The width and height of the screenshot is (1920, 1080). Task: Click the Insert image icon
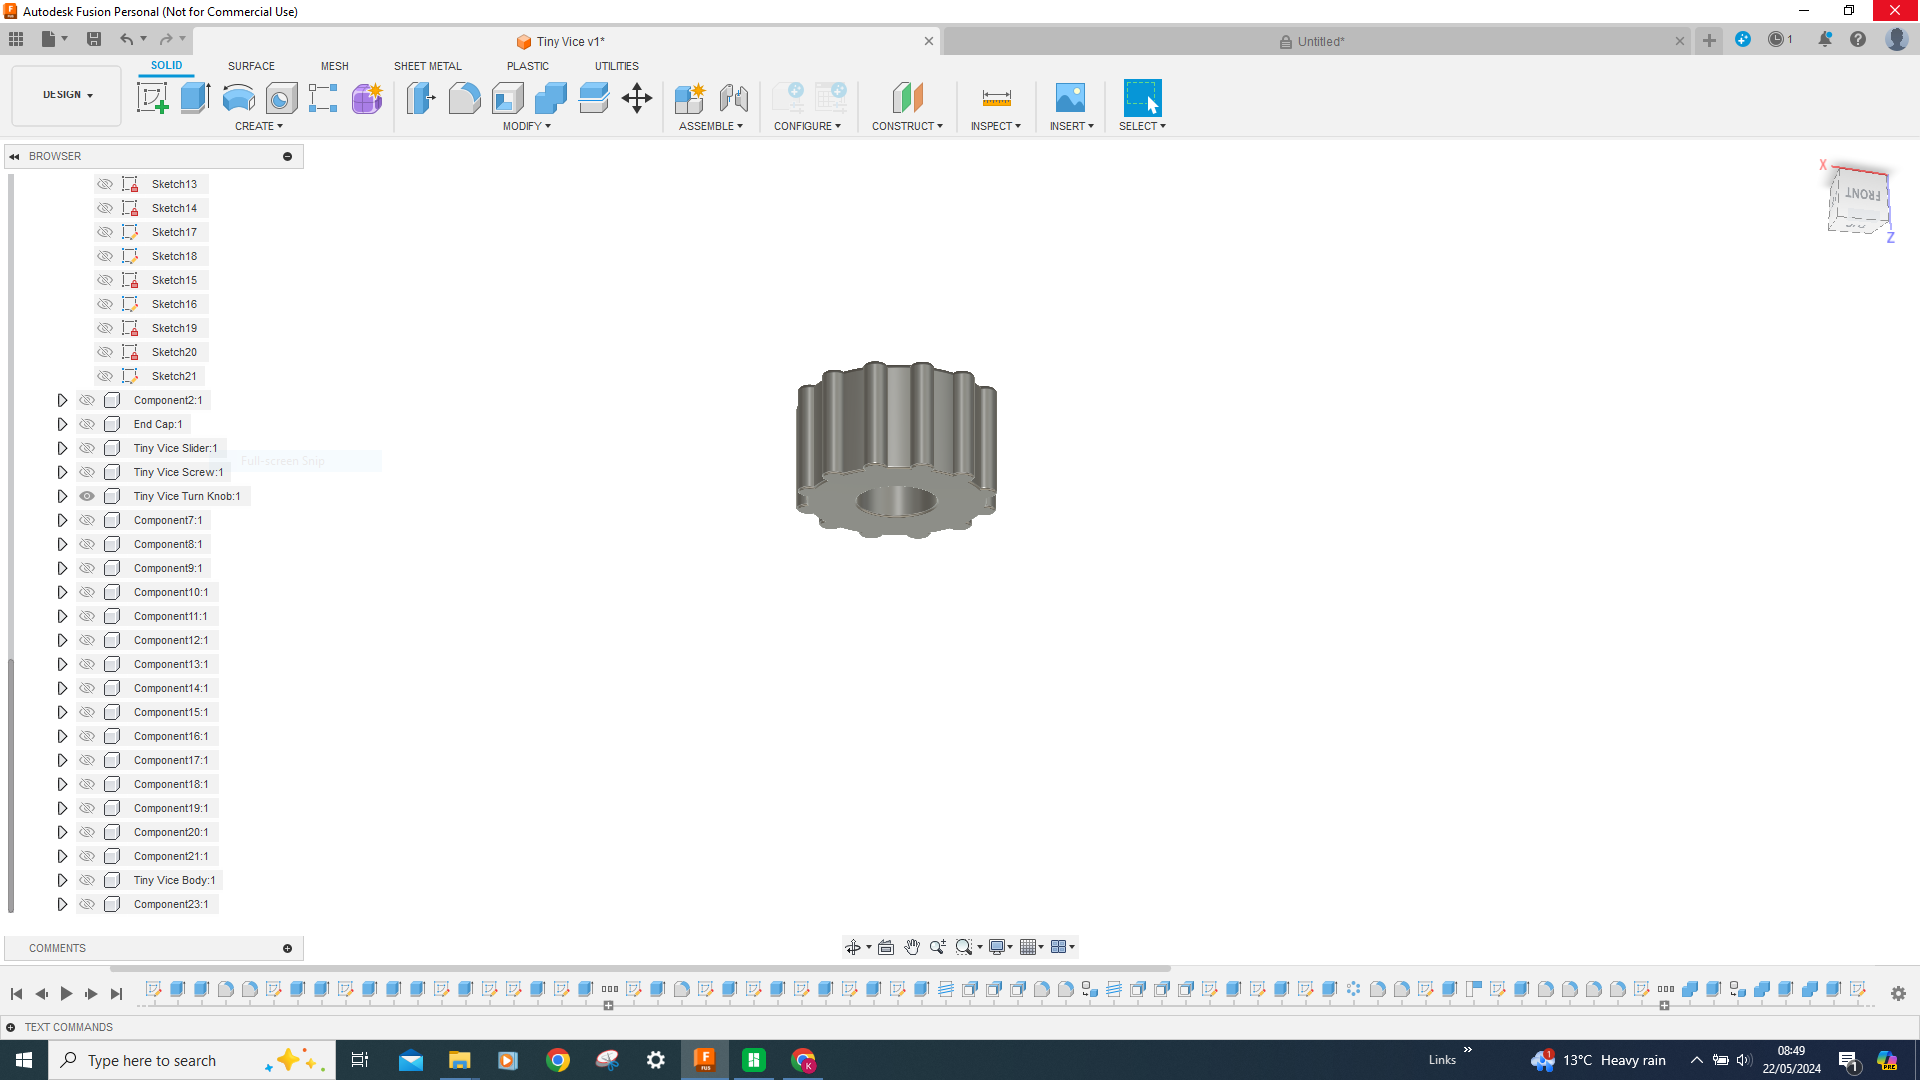click(x=1070, y=98)
